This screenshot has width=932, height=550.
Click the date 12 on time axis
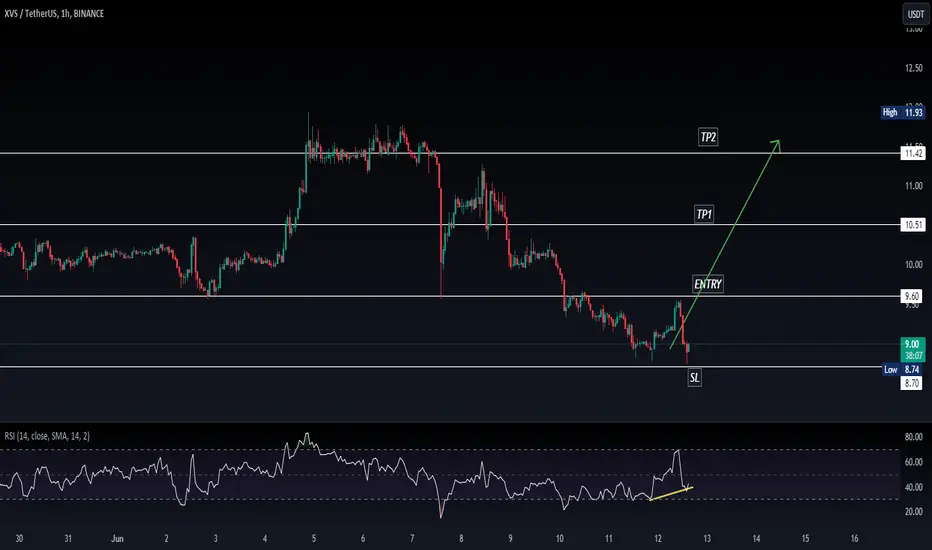click(x=657, y=539)
